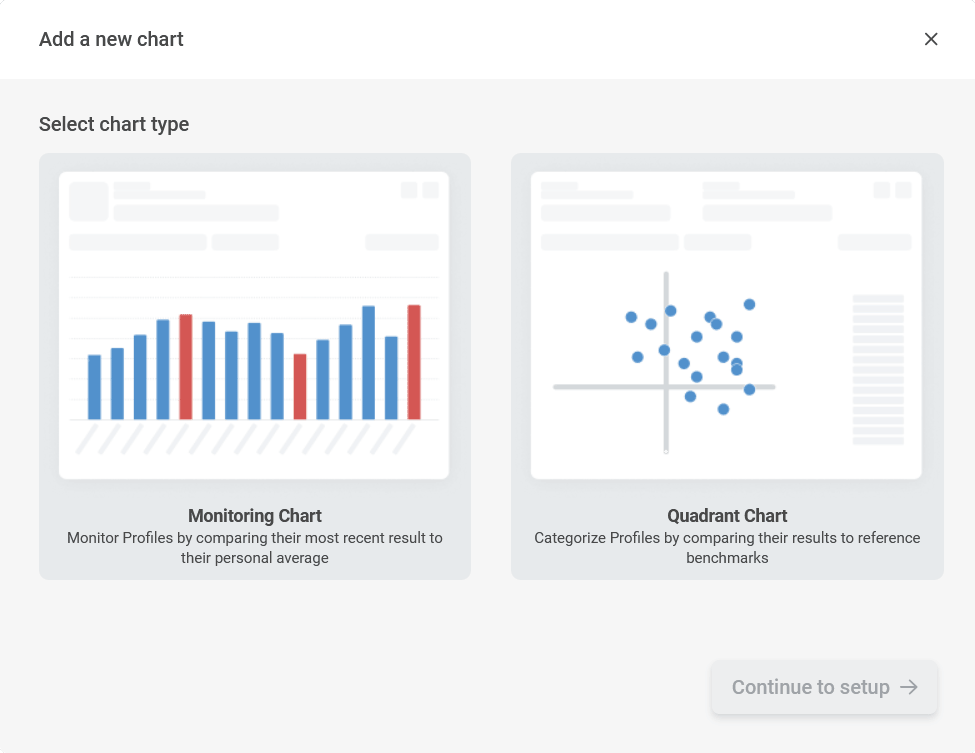Click the first red bar in monitoring preview
Viewport: 975px width, 753px height.
click(186, 367)
